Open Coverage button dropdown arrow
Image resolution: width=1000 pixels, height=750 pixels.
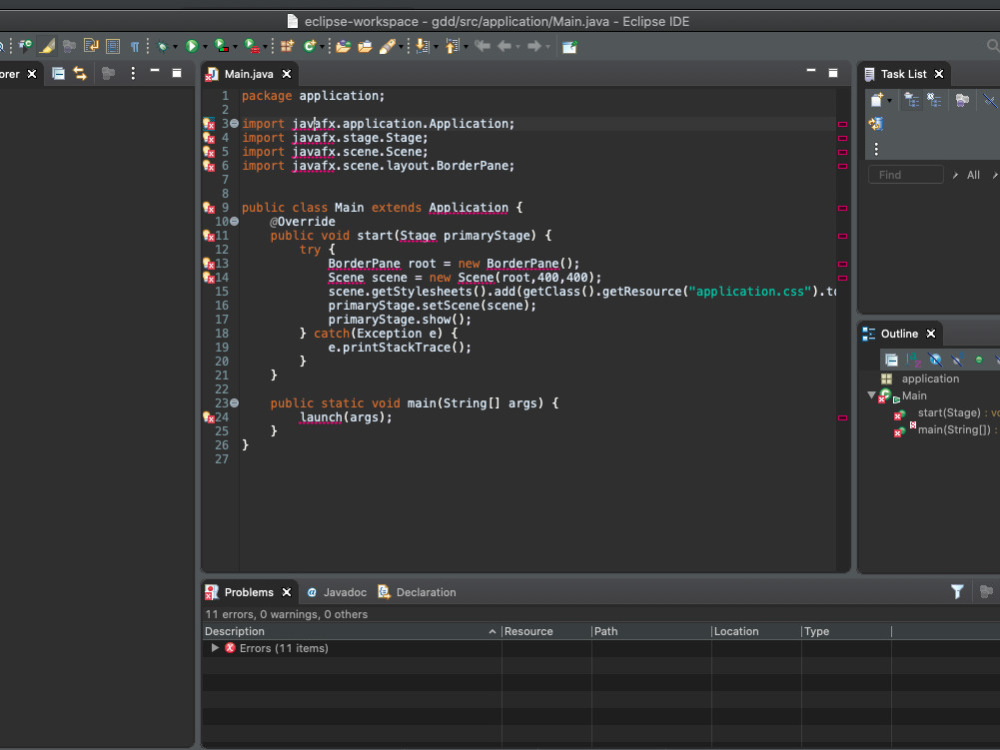coord(235,47)
